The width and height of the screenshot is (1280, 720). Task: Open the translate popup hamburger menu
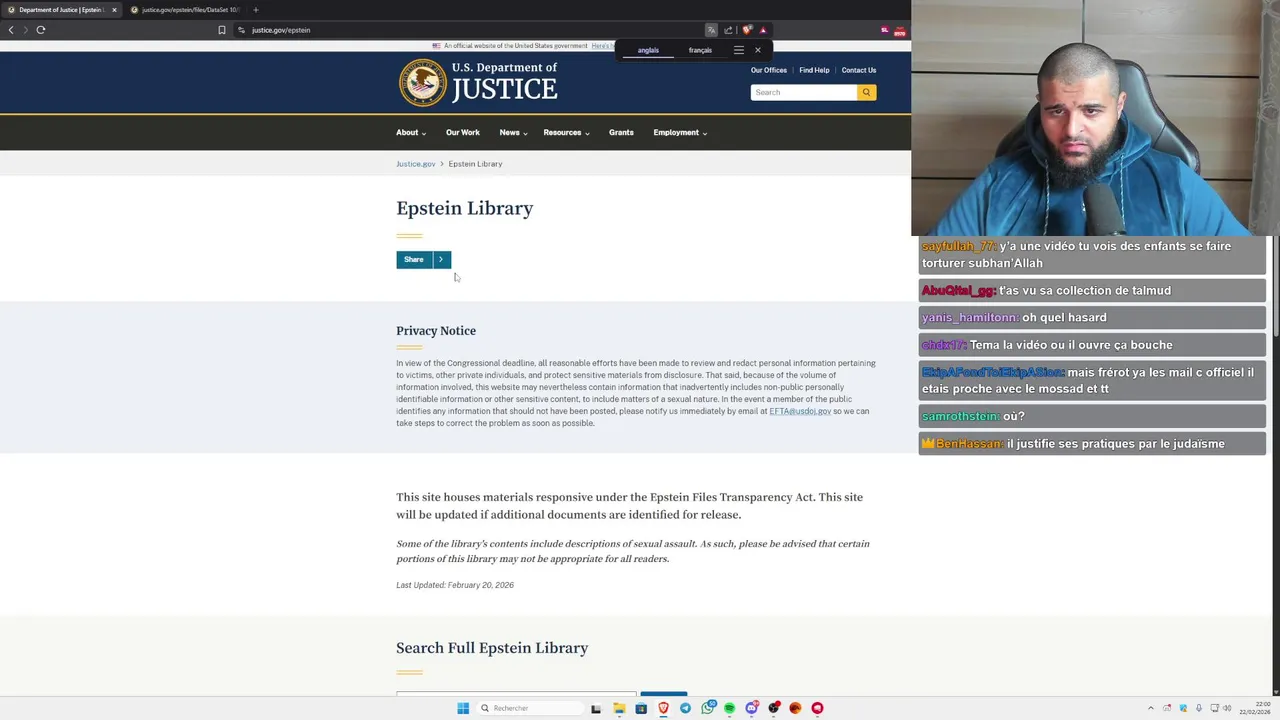pos(739,50)
